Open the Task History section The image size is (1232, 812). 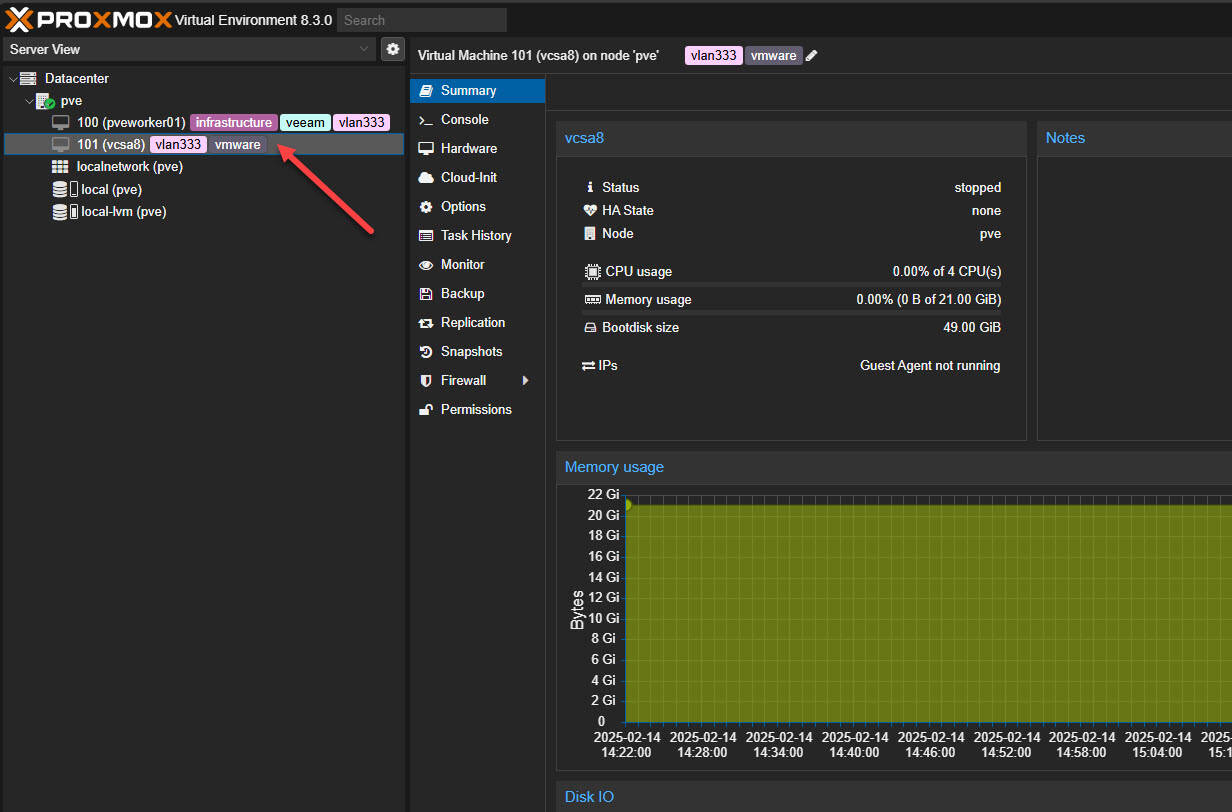click(x=478, y=236)
